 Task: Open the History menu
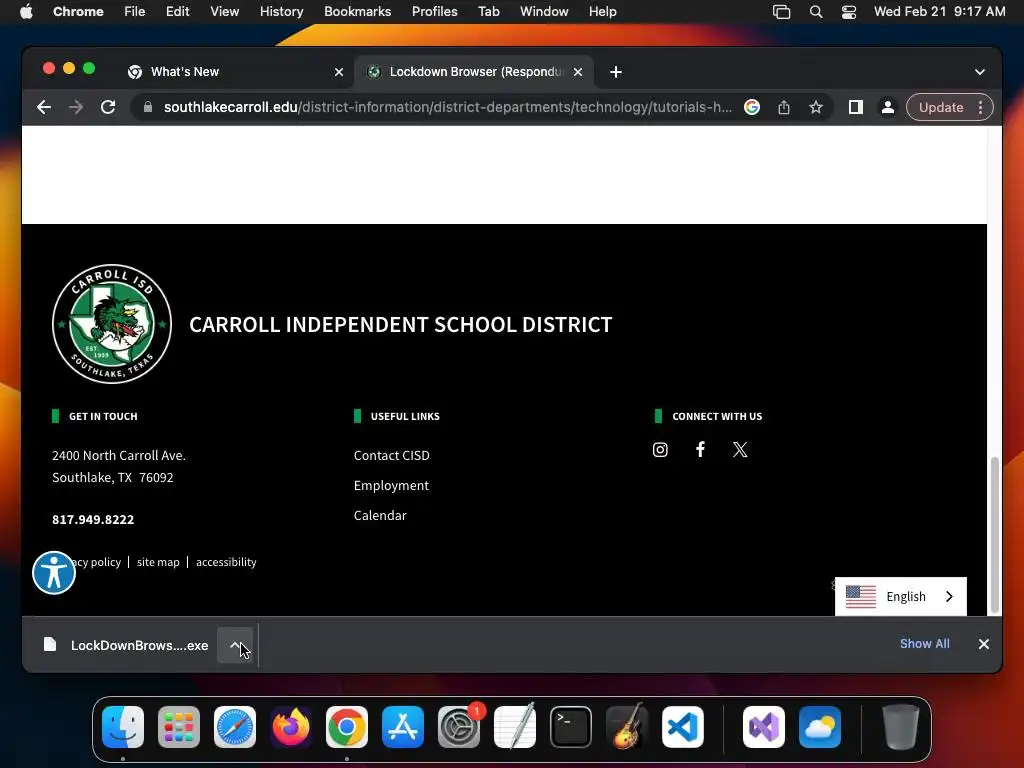pyautogui.click(x=281, y=12)
